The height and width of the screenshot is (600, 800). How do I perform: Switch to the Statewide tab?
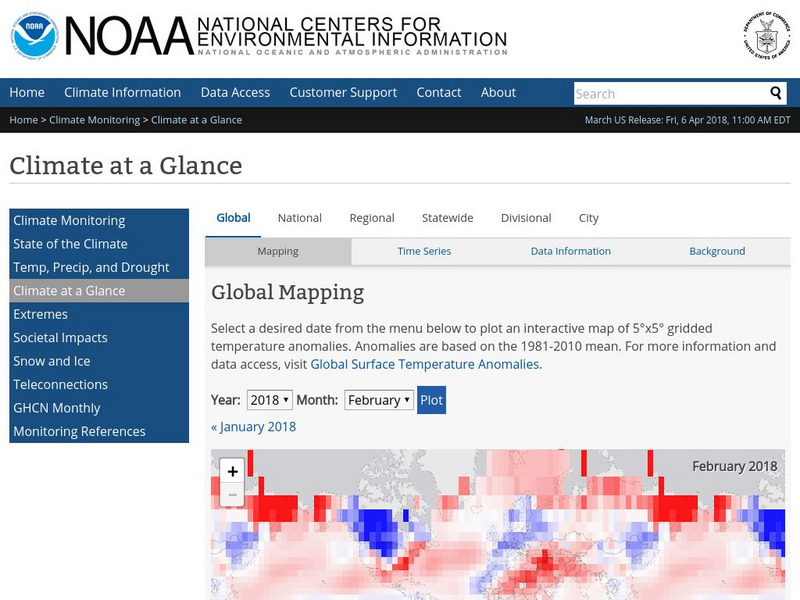click(447, 218)
